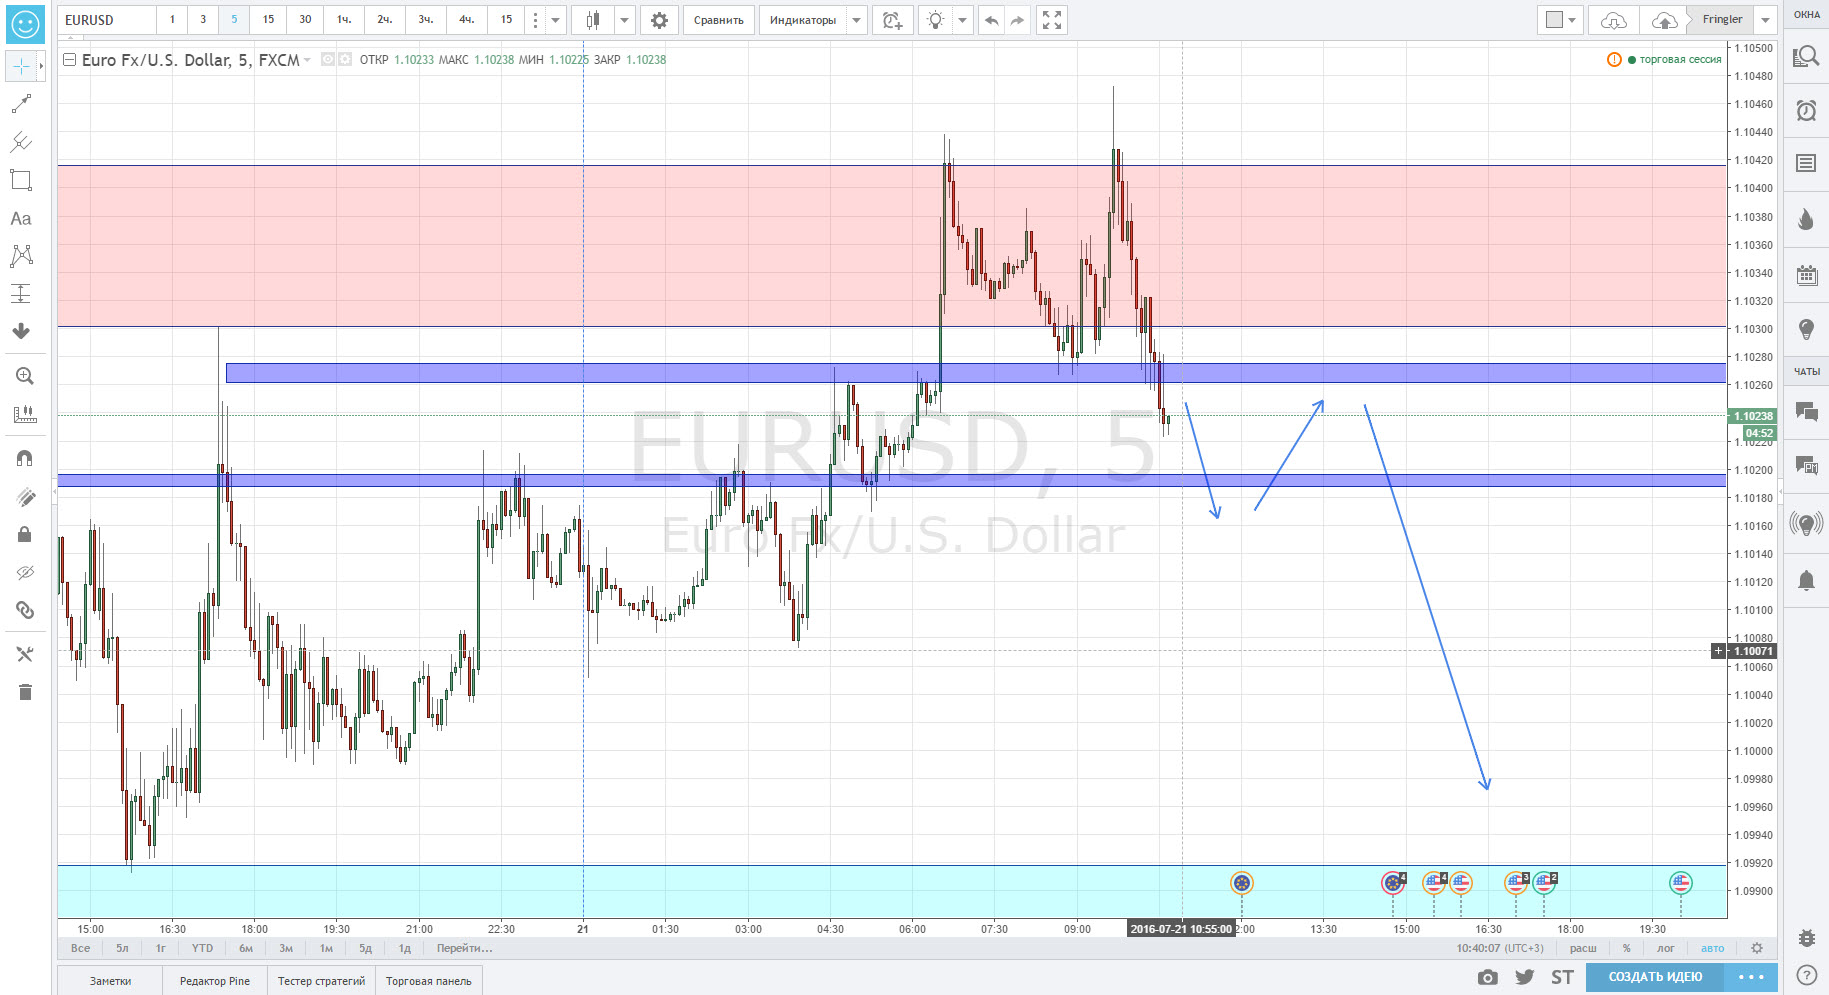Select the 1 minute timeframe
This screenshot has height=995, width=1829.
pyautogui.click(x=172, y=20)
